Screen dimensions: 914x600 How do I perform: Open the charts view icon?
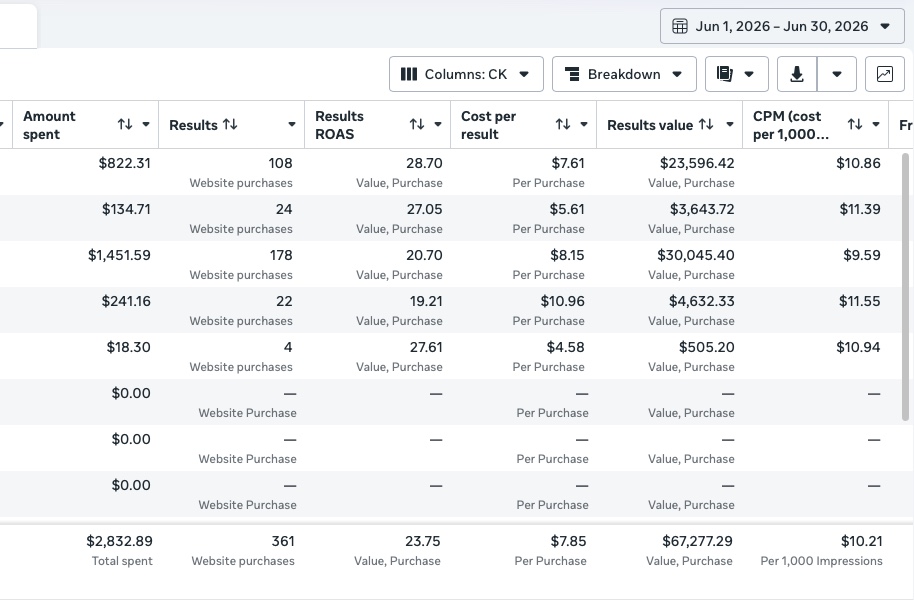click(x=885, y=74)
